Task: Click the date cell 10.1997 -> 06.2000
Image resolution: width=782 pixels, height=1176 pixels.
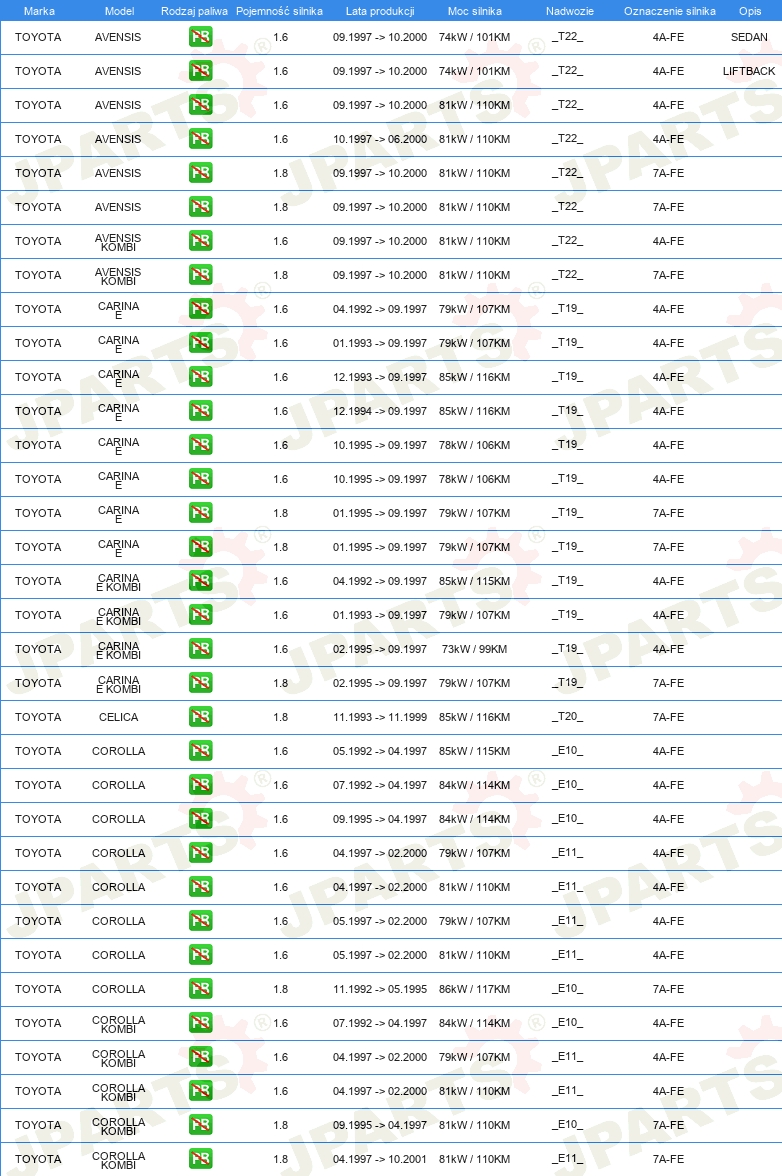Action: [x=380, y=139]
